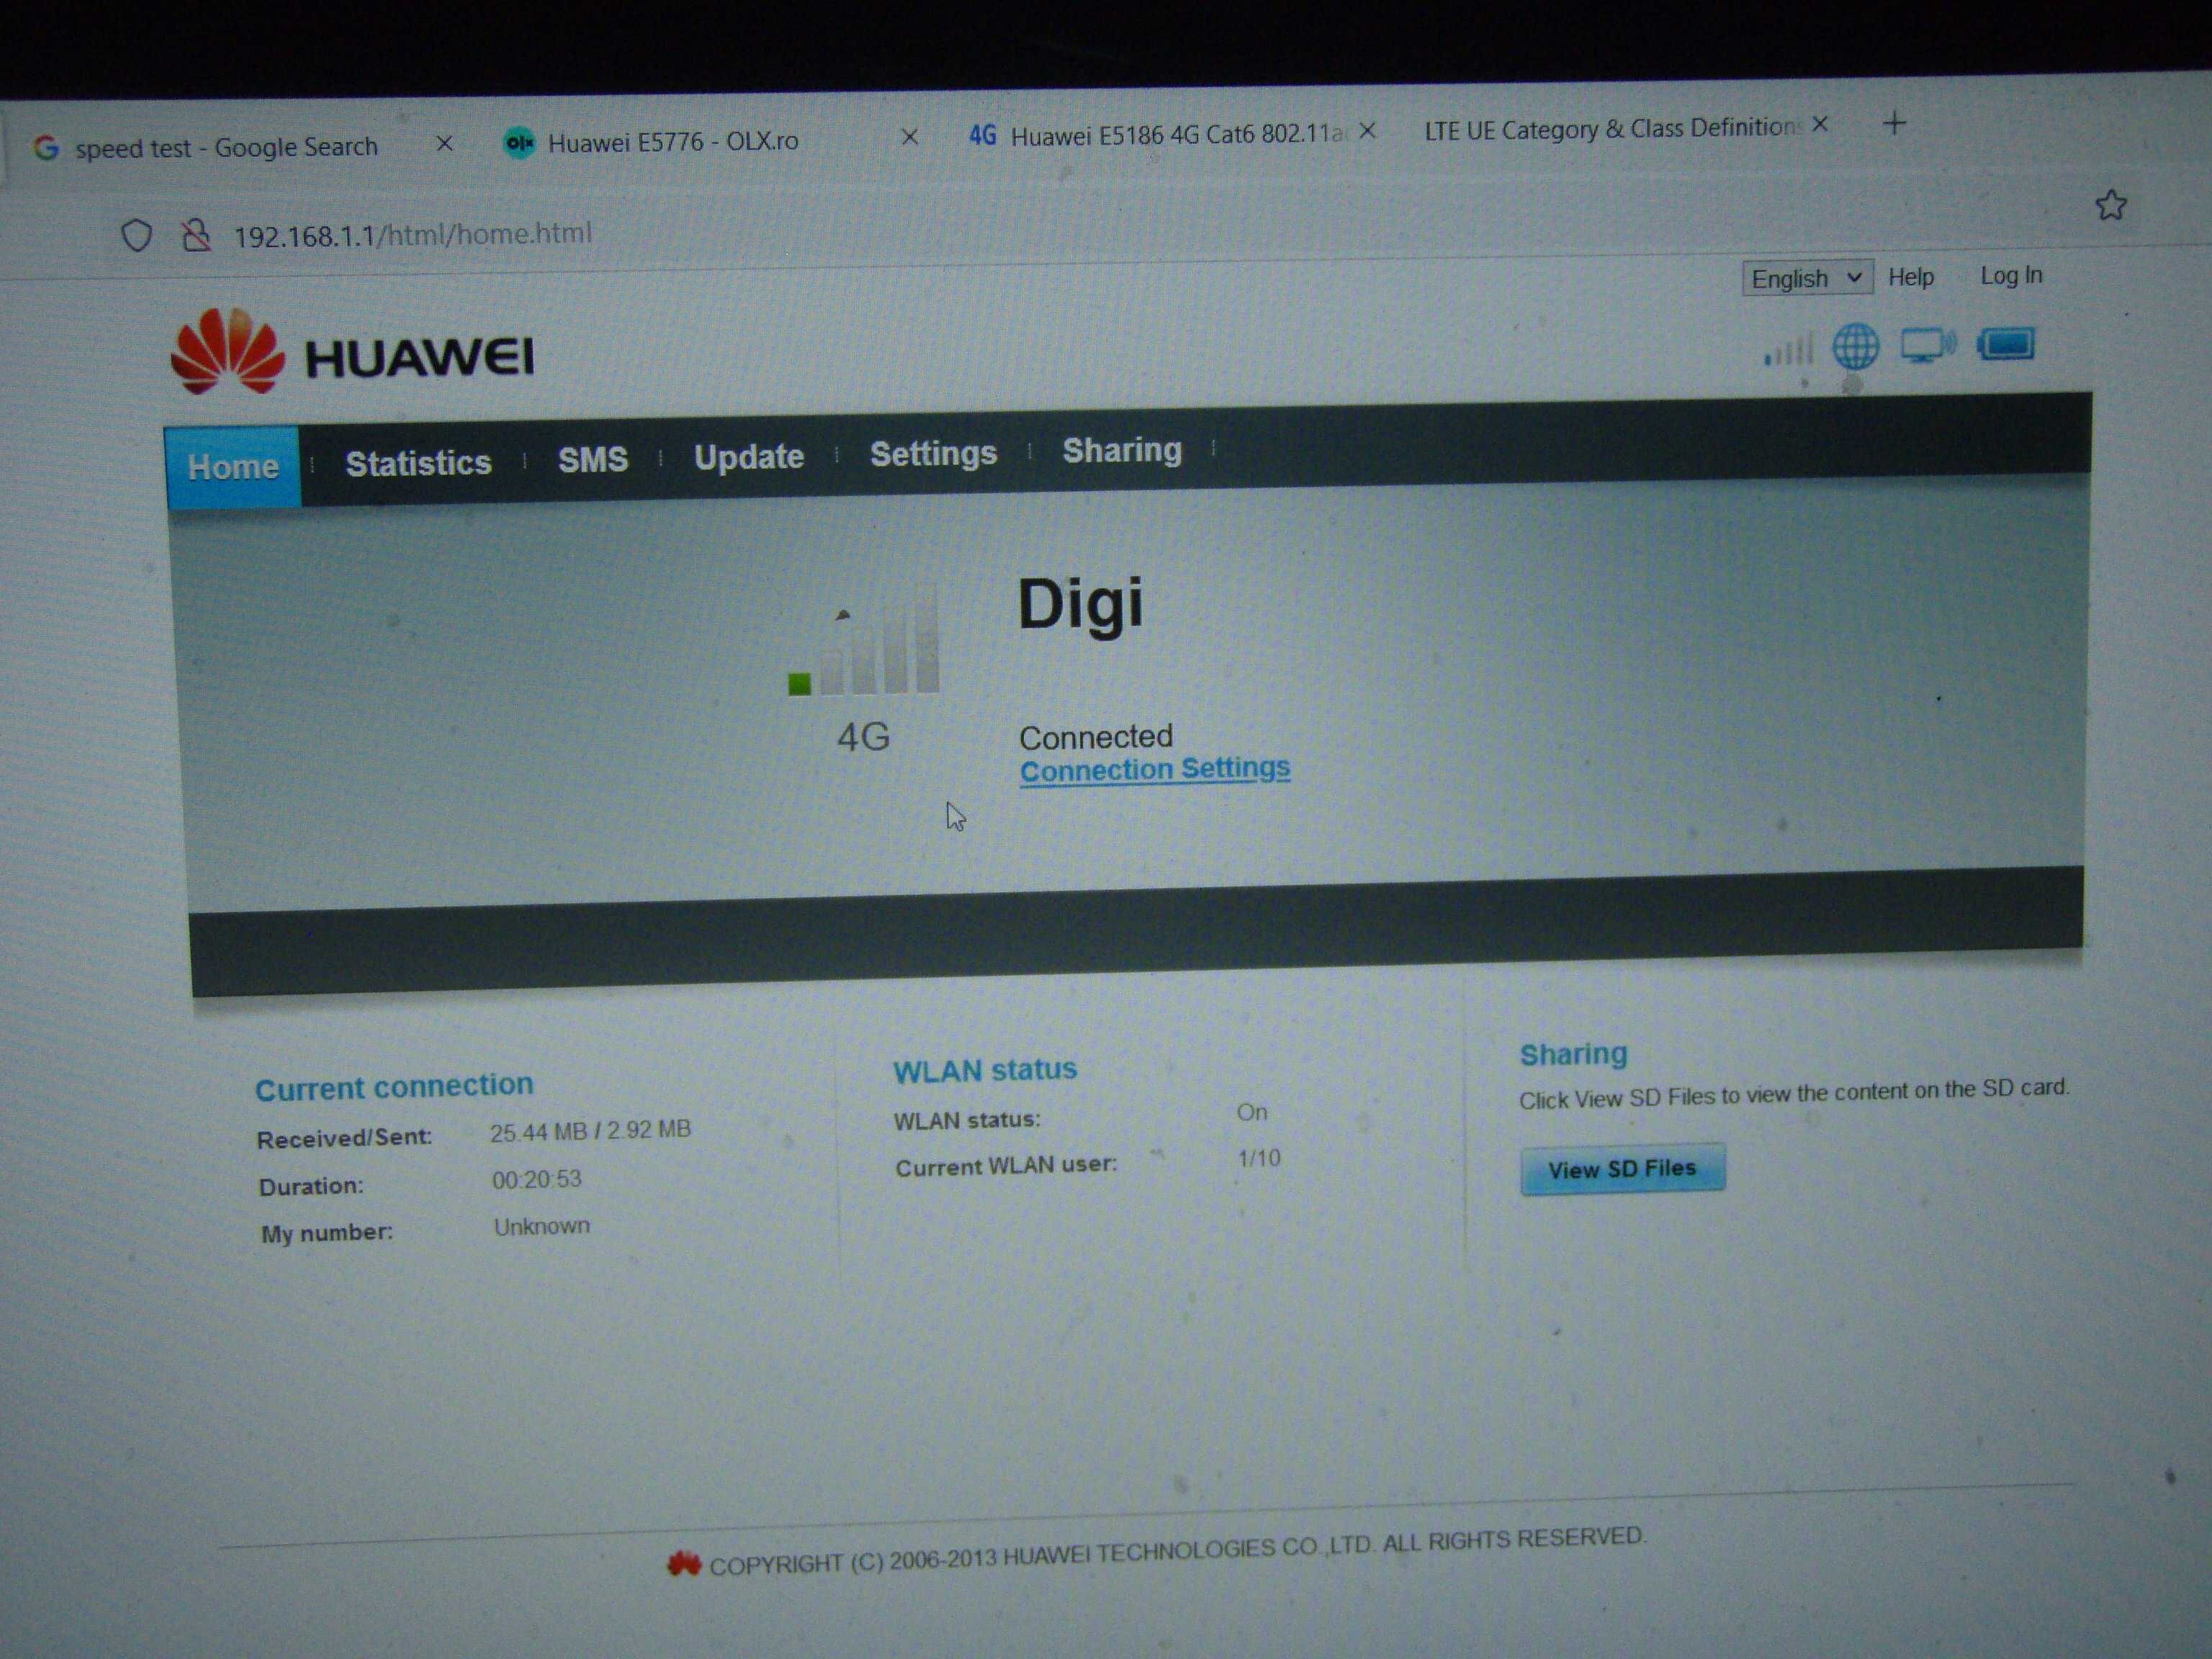Close the speed test Google Search tab
This screenshot has width=2212, height=1659.
pyautogui.click(x=445, y=144)
